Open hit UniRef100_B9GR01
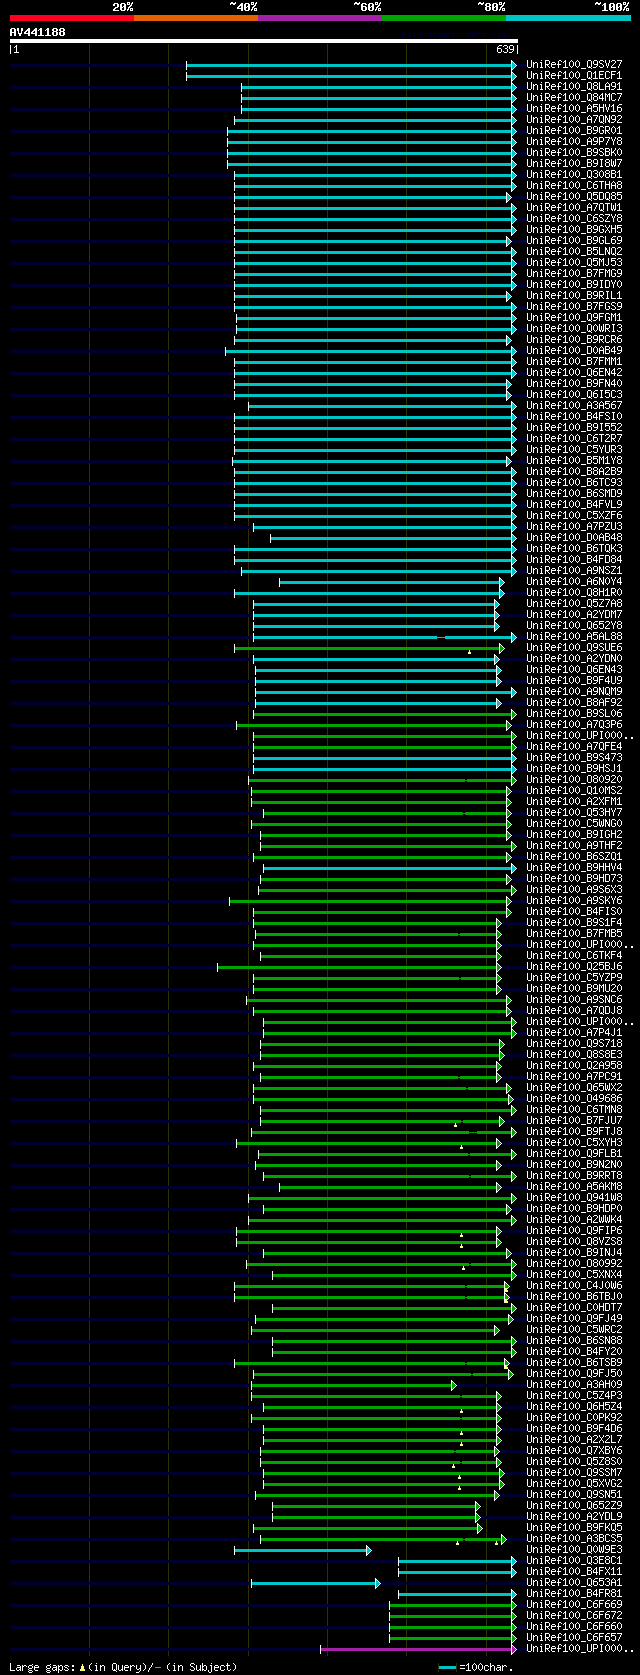Screen dimensions: 640x1675 pyautogui.click(x=574, y=130)
